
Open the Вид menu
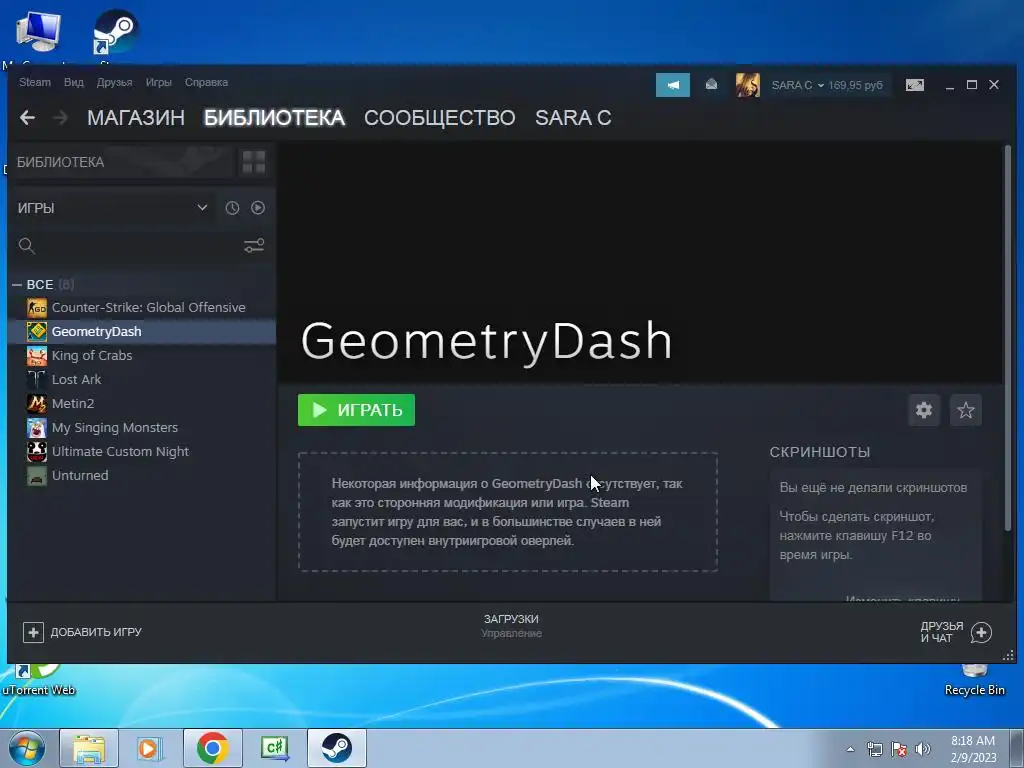(74, 82)
